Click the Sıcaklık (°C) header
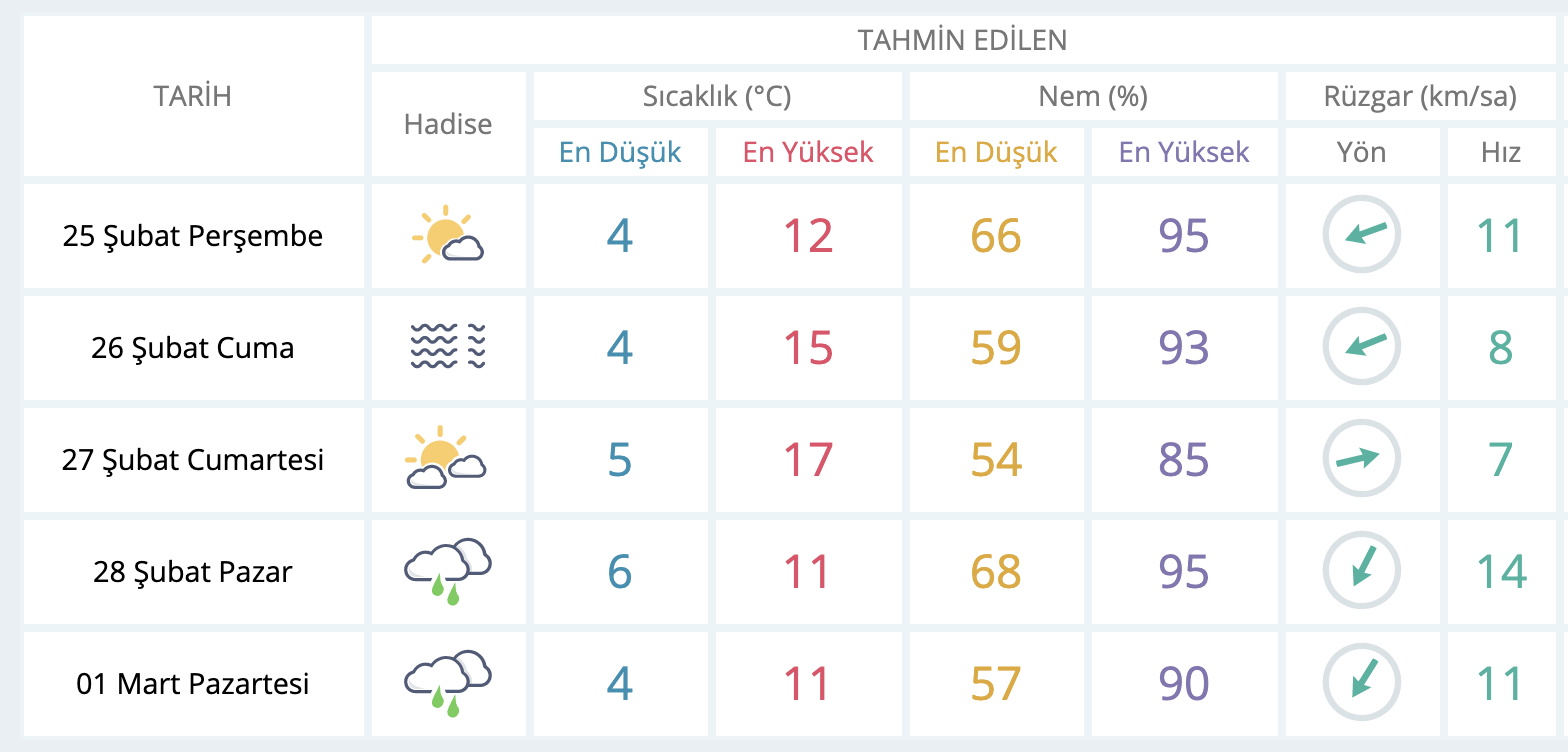Viewport: 1568px width, 752px height. click(717, 97)
